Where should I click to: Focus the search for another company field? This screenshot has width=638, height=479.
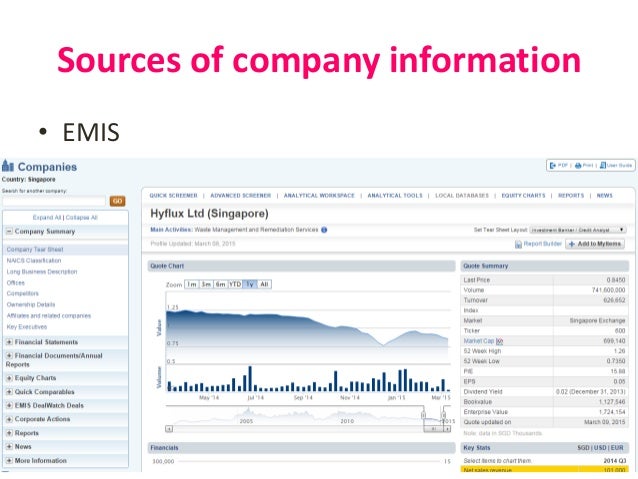[54, 201]
